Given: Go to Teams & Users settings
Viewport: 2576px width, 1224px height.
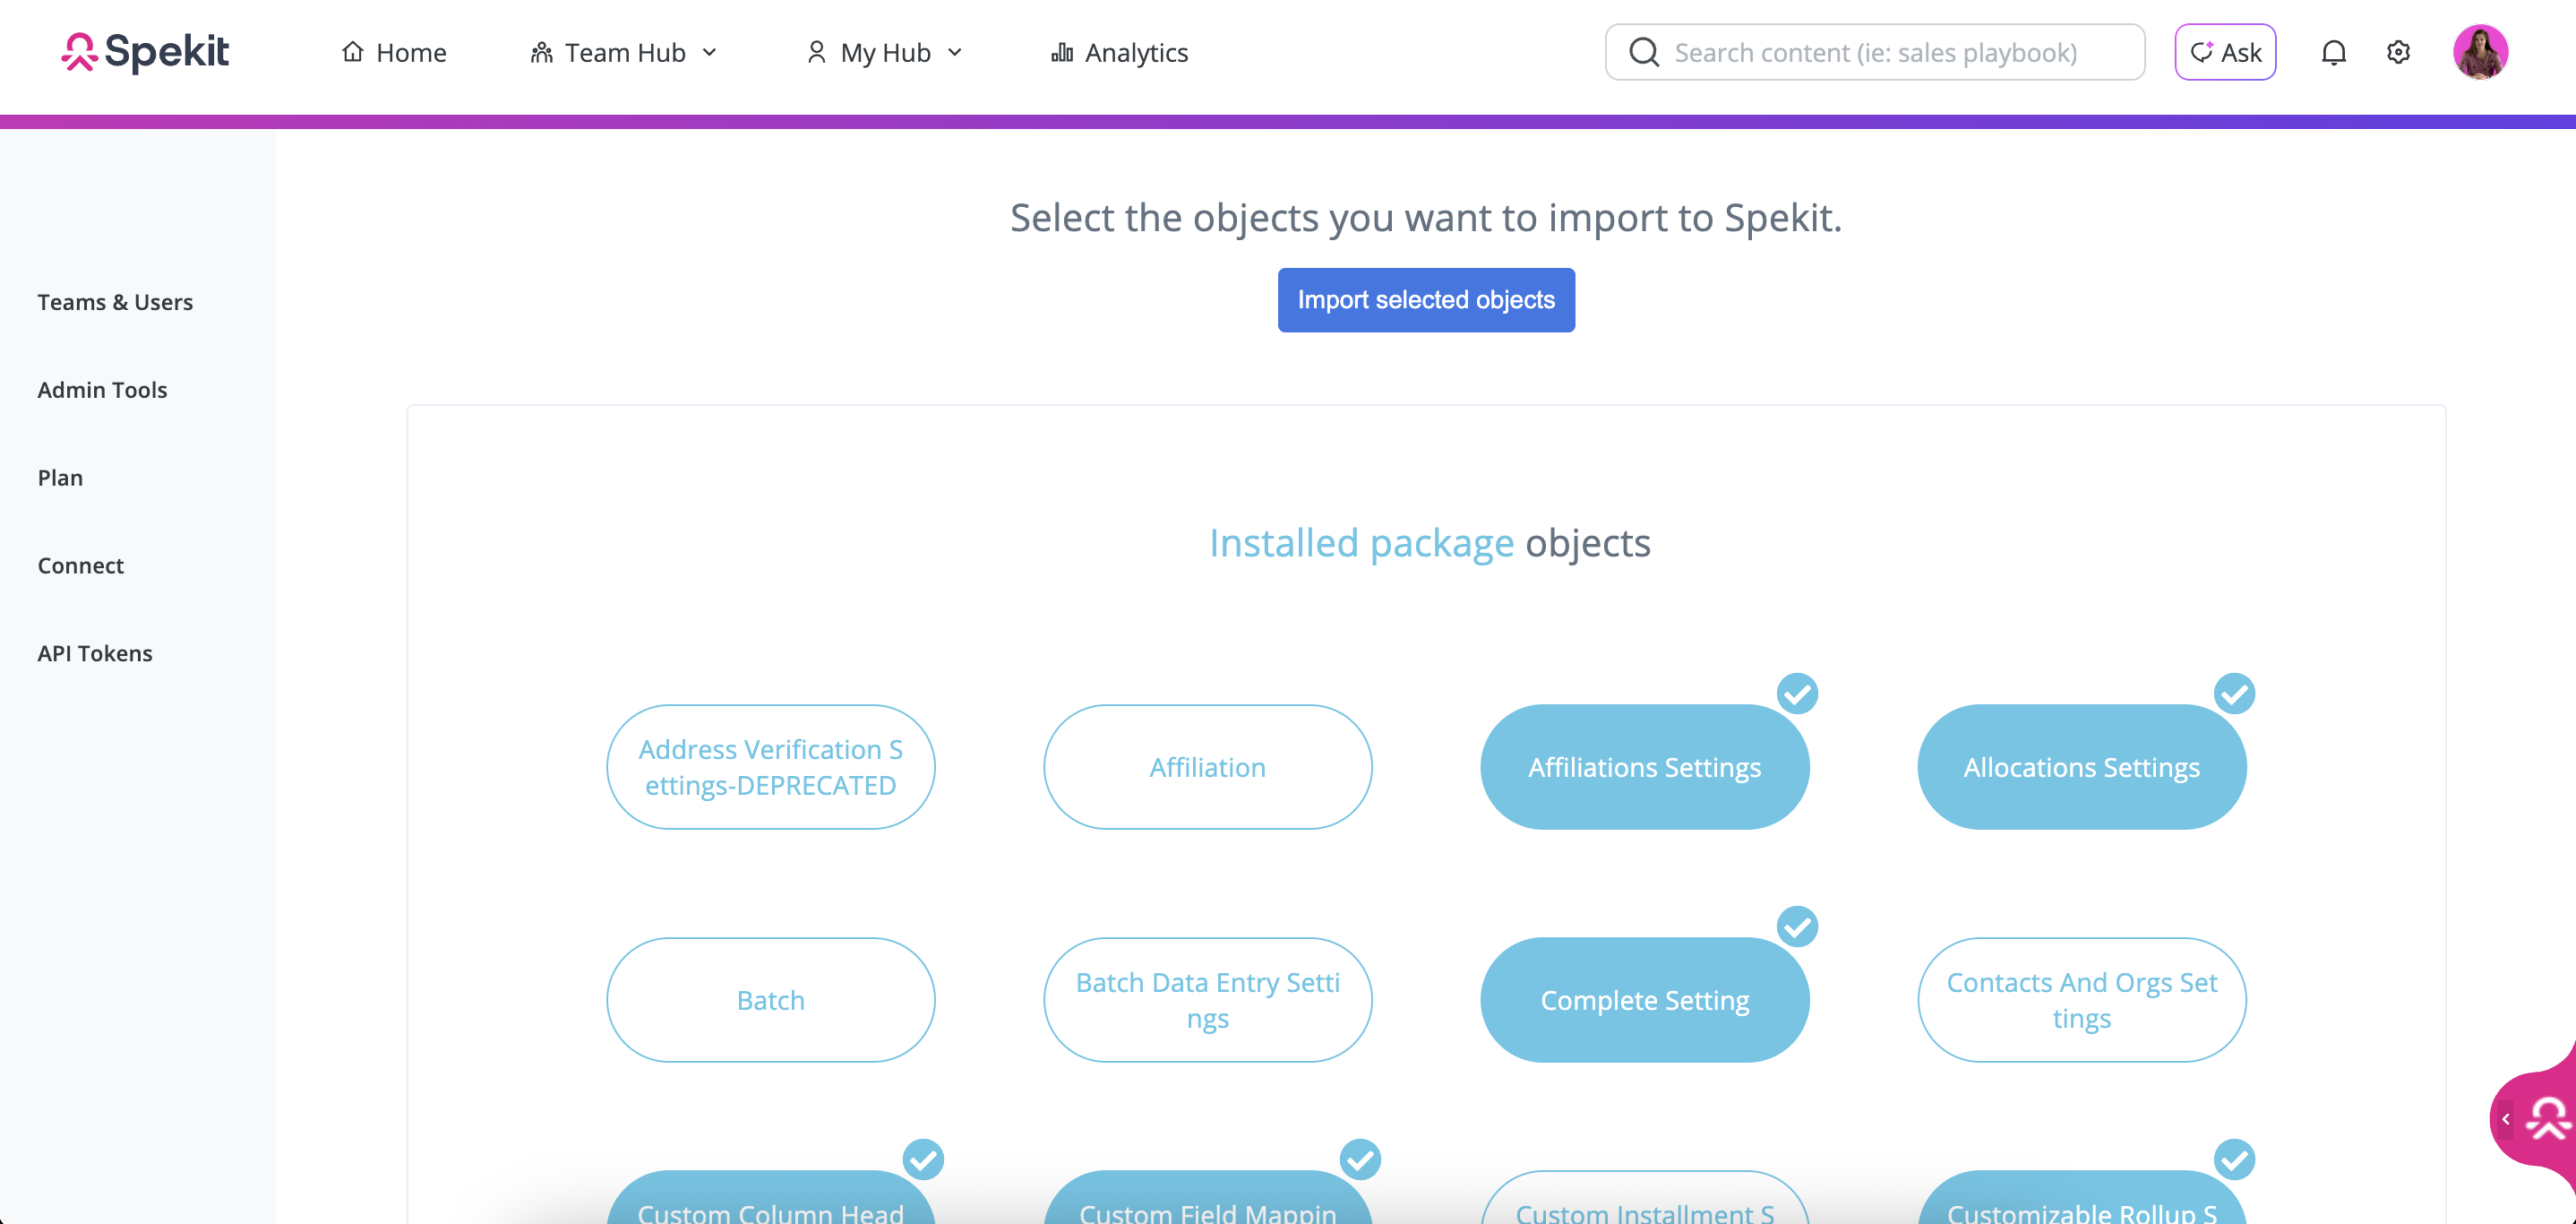Looking at the screenshot, I should (115, 302).
